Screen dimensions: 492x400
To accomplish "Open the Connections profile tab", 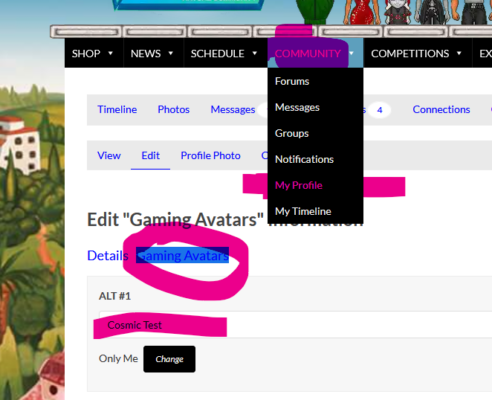I will tap(441, 110).
